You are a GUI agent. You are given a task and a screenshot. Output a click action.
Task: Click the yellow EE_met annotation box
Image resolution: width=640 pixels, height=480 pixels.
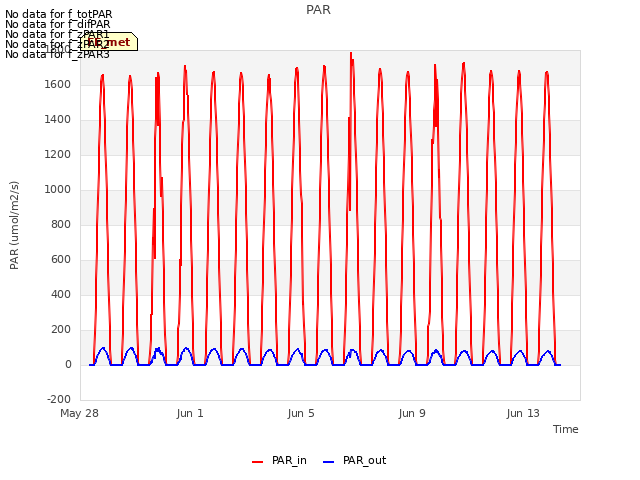(x=109, y=42)
